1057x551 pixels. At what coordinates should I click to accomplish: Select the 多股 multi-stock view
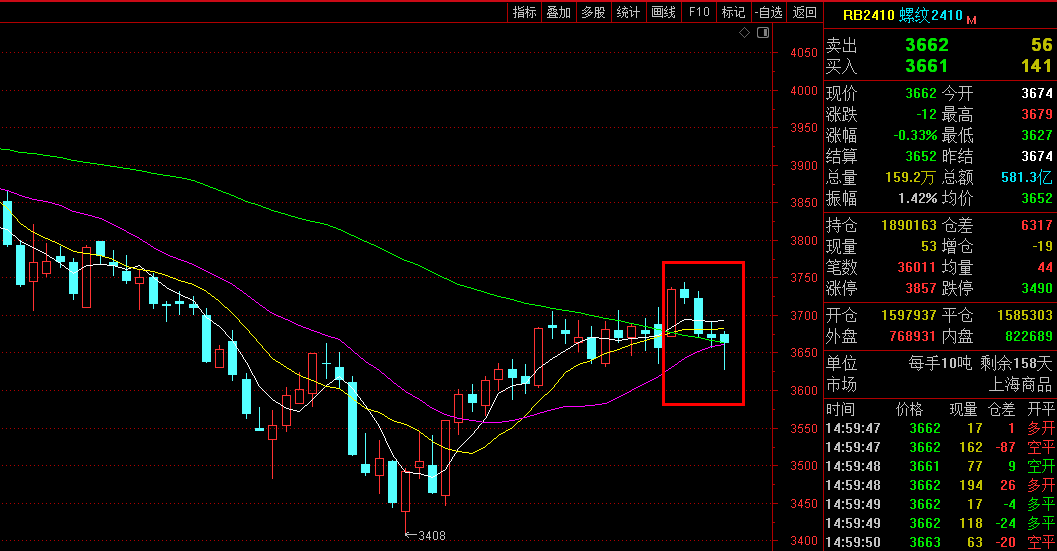(x=593, y=12)
